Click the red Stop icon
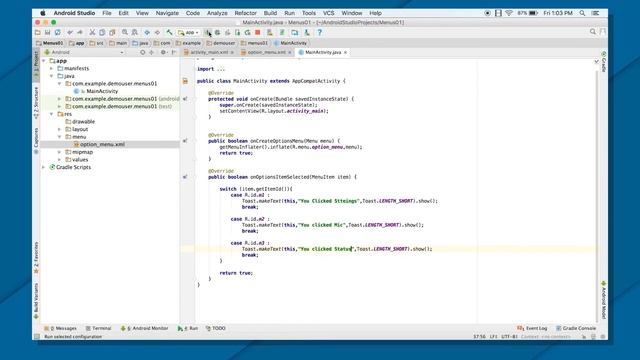This screenshot has height=360, width=640. (x=258, y=32)
